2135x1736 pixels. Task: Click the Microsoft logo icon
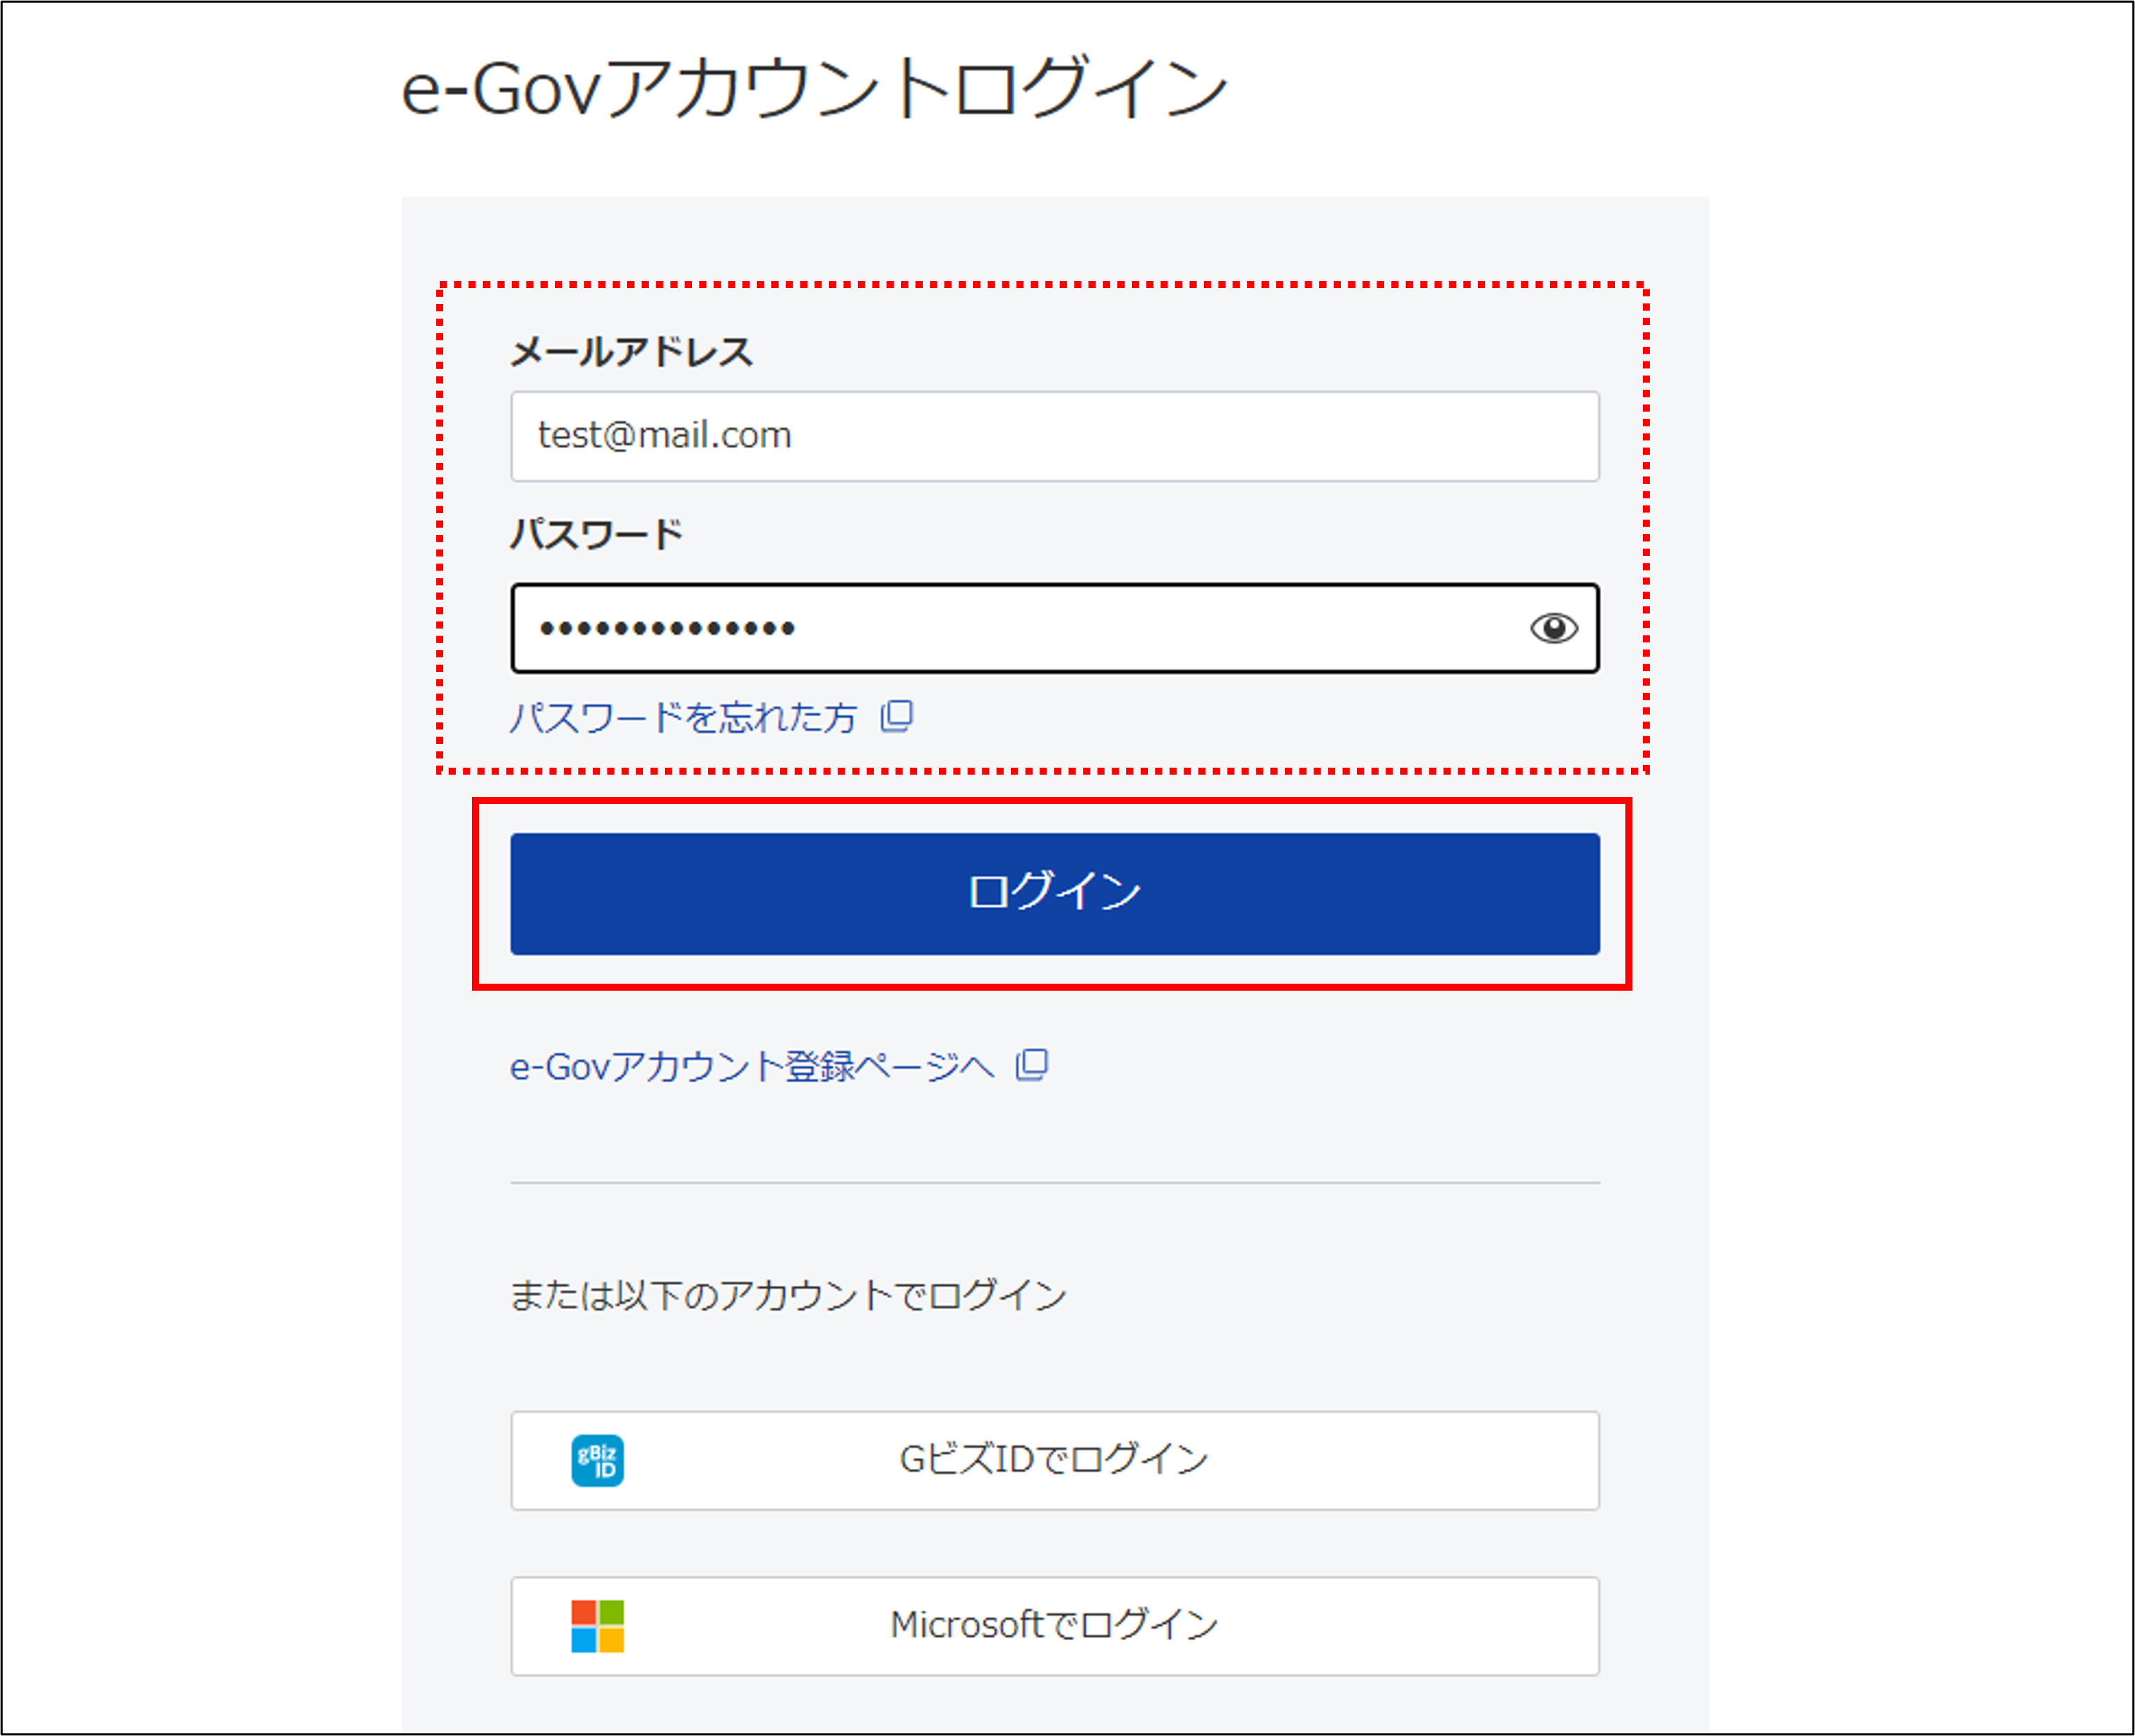[598, 1626]
